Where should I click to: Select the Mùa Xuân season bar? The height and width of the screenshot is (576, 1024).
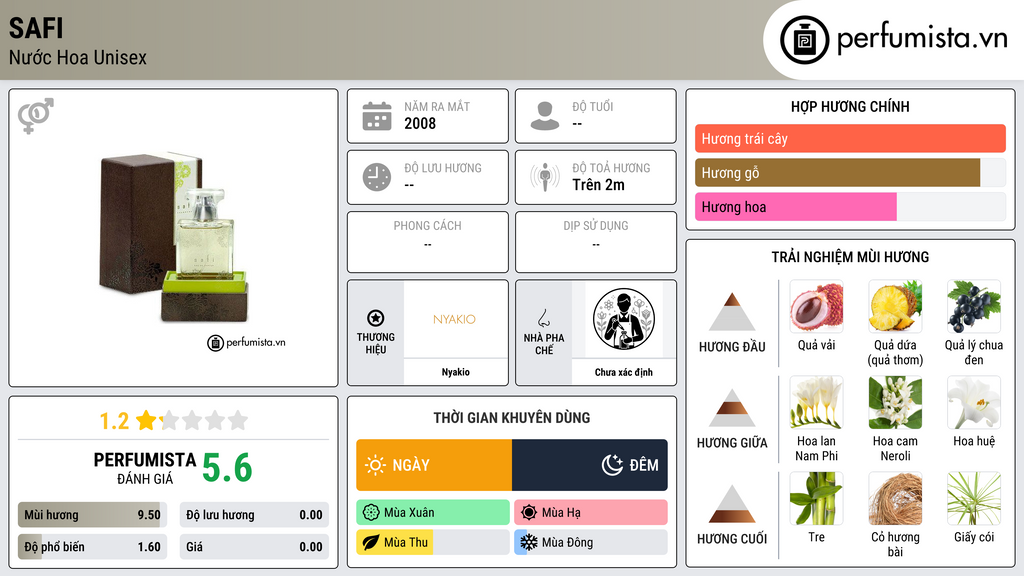[x=432, y=513]
